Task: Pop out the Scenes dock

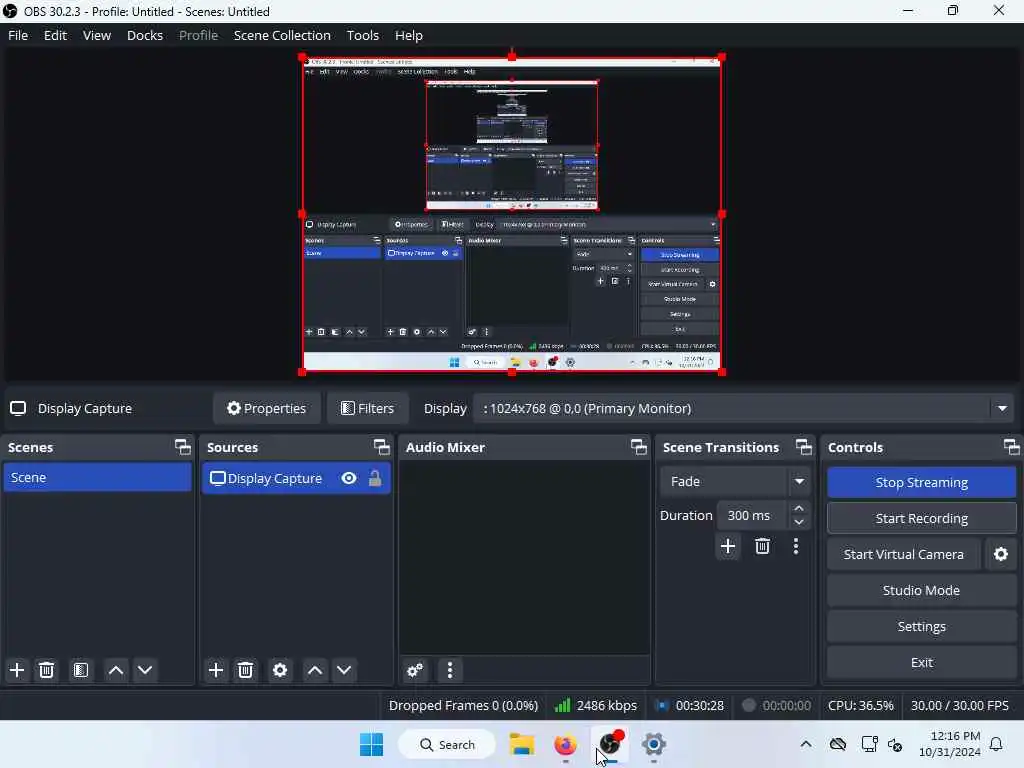Action: click(183, 447)
